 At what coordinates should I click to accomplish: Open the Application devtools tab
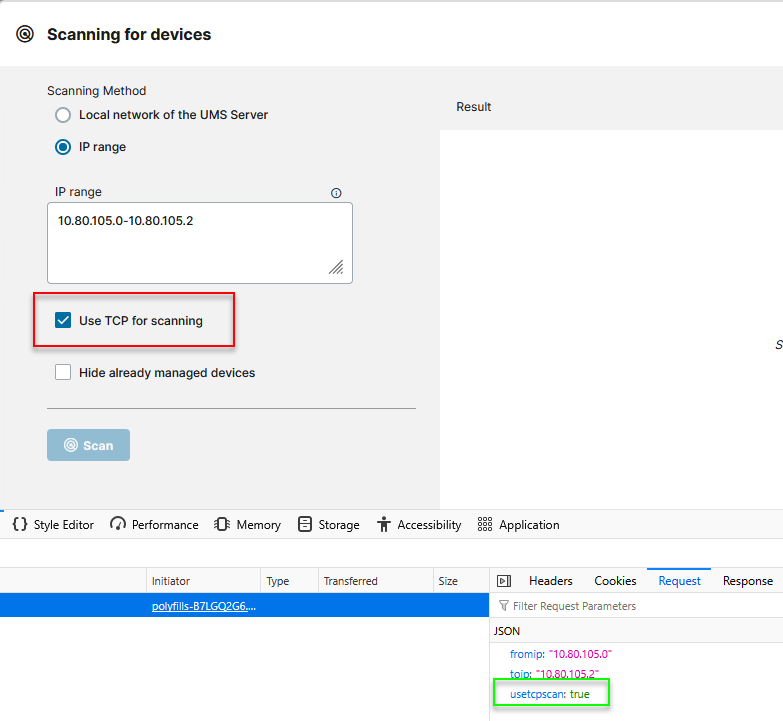518,524
